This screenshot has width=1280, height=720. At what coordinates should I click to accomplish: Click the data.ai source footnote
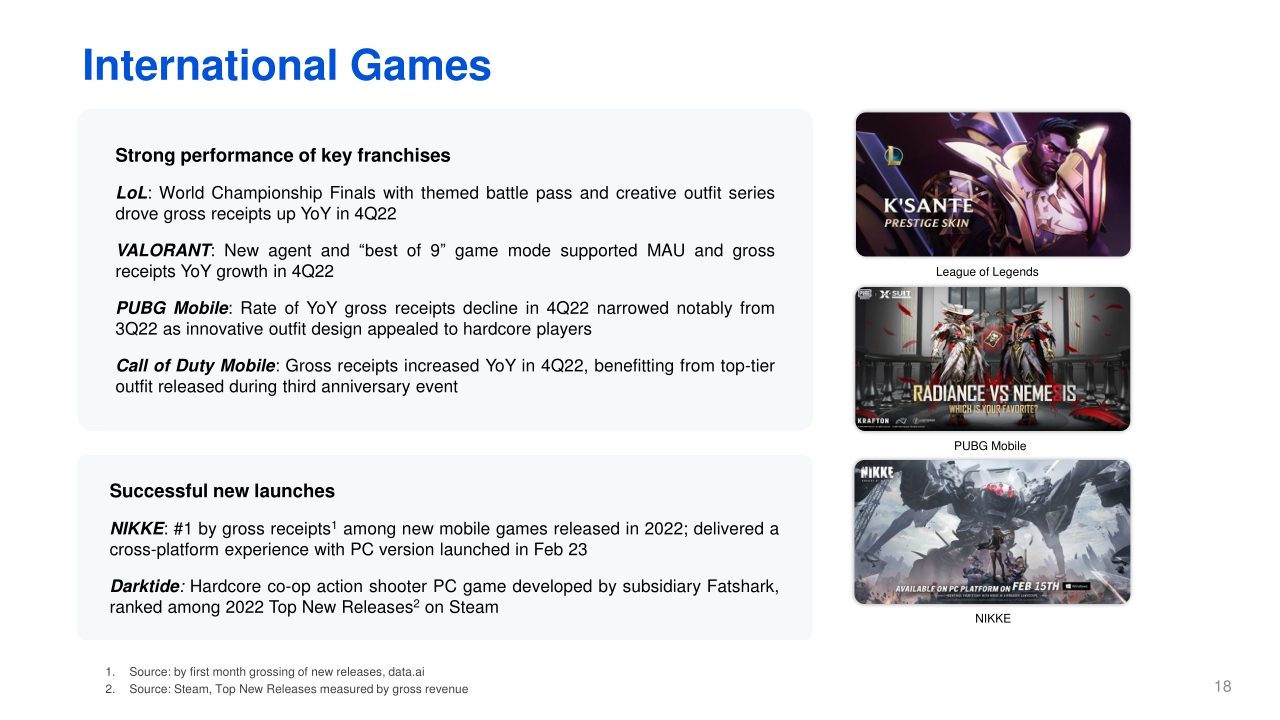(x=283, y=672)
